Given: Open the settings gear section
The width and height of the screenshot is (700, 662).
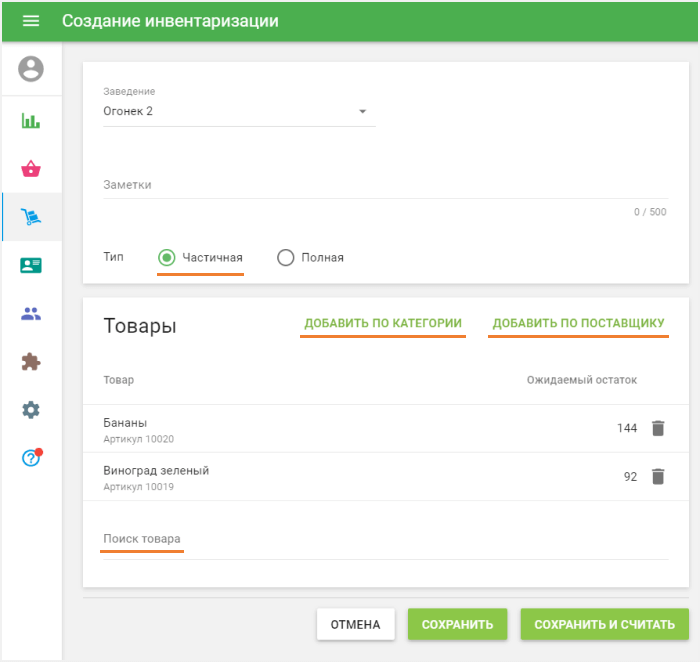Looking at the screenshot, I should (x=31, y=409).
